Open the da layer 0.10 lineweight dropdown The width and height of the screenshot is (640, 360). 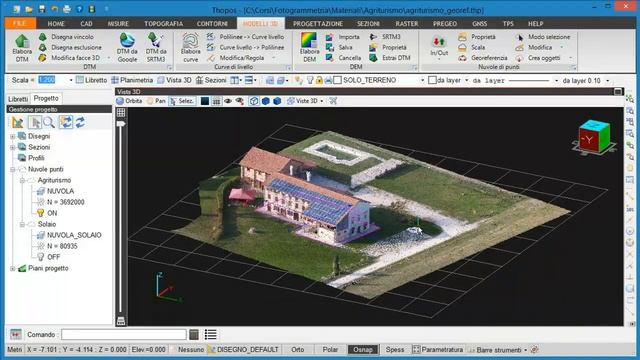(x=607, y=80)
